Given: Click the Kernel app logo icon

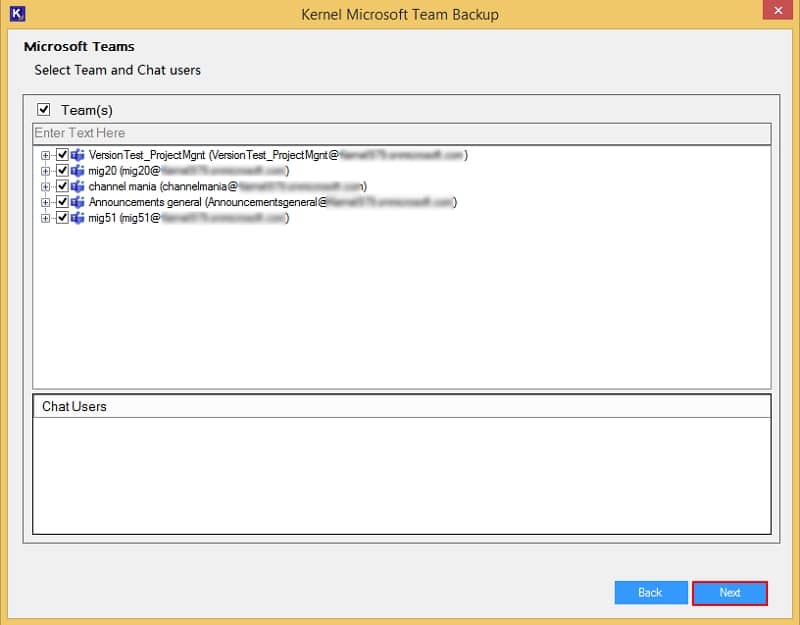Looking at the screenshot, I should [x=17, y=13].
